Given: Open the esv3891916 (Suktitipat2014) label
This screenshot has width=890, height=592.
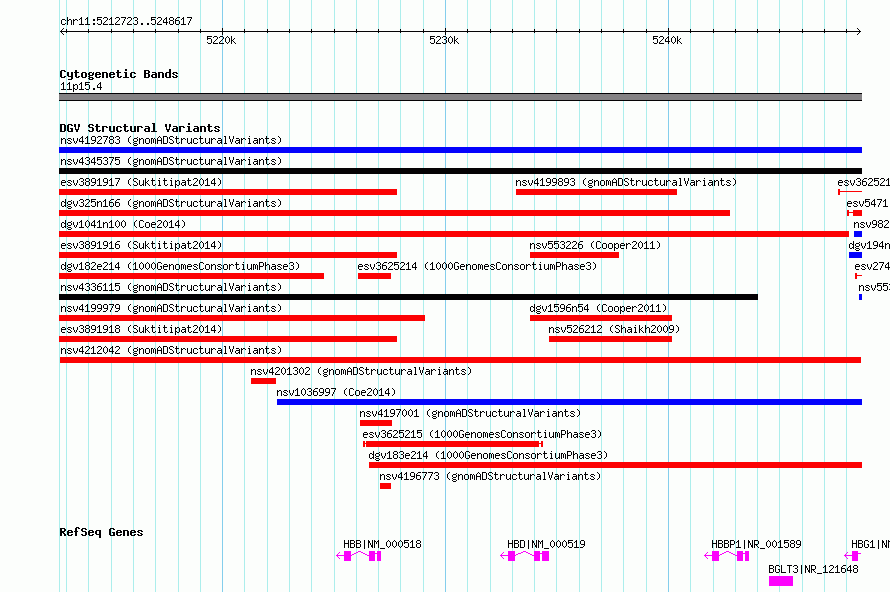Looking at the screenshot, I should (141, 245).
